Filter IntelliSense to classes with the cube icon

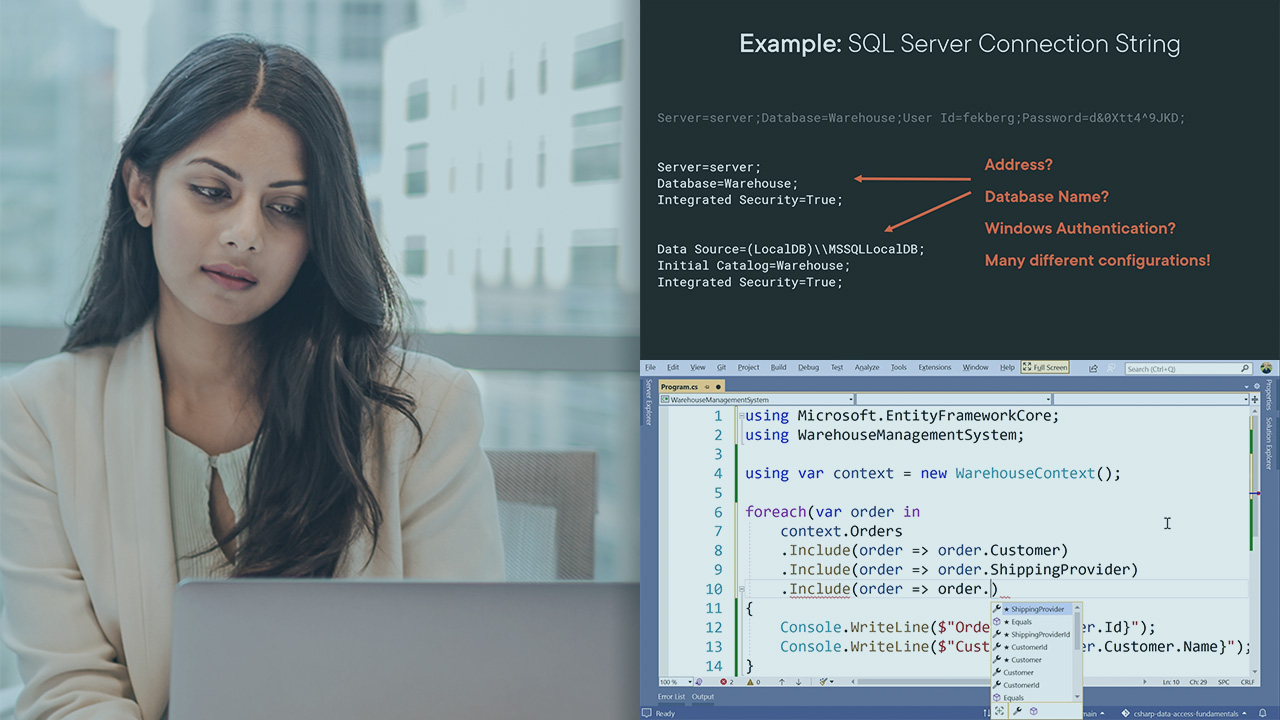coord(1033,710)
